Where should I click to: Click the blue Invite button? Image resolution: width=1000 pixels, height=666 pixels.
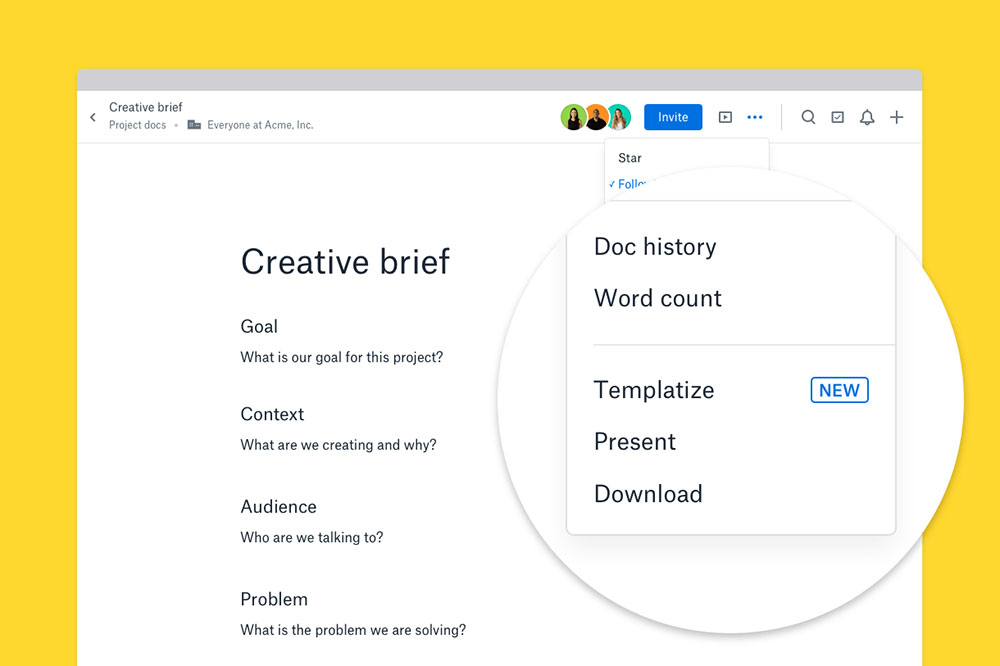[x=673, y=117]
